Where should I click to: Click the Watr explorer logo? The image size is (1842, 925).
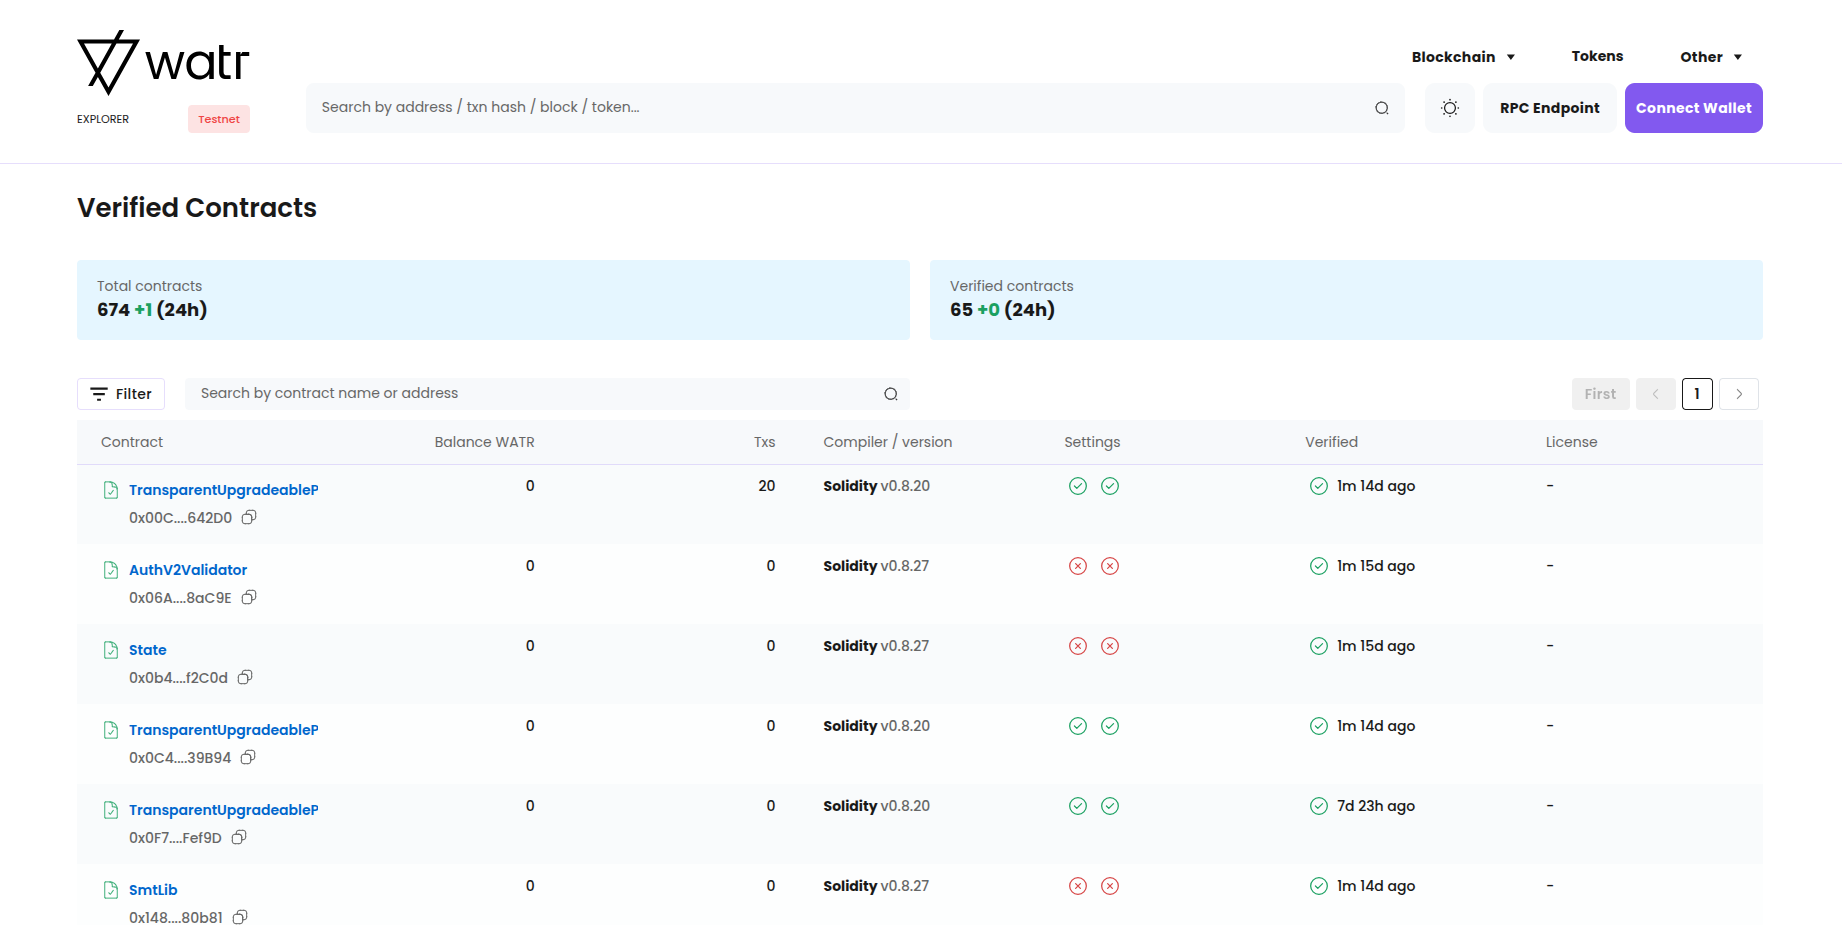(163, 63)
